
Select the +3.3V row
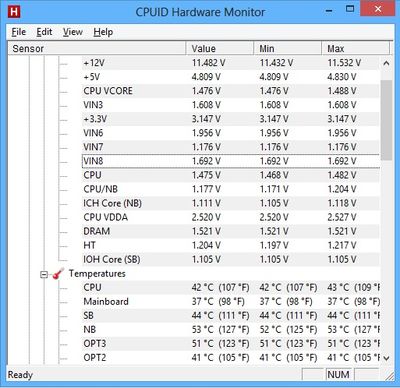[231, 119]
